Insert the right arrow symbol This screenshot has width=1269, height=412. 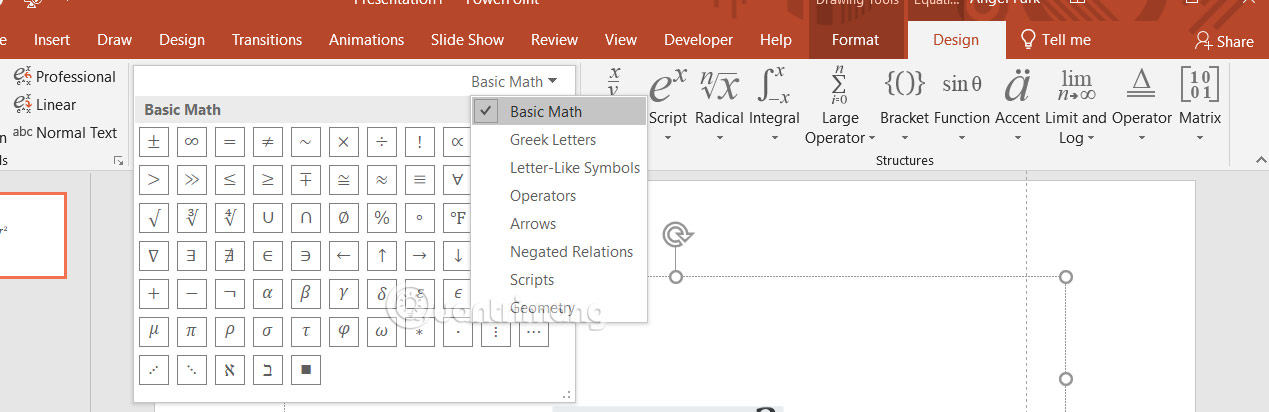(420, 256)
